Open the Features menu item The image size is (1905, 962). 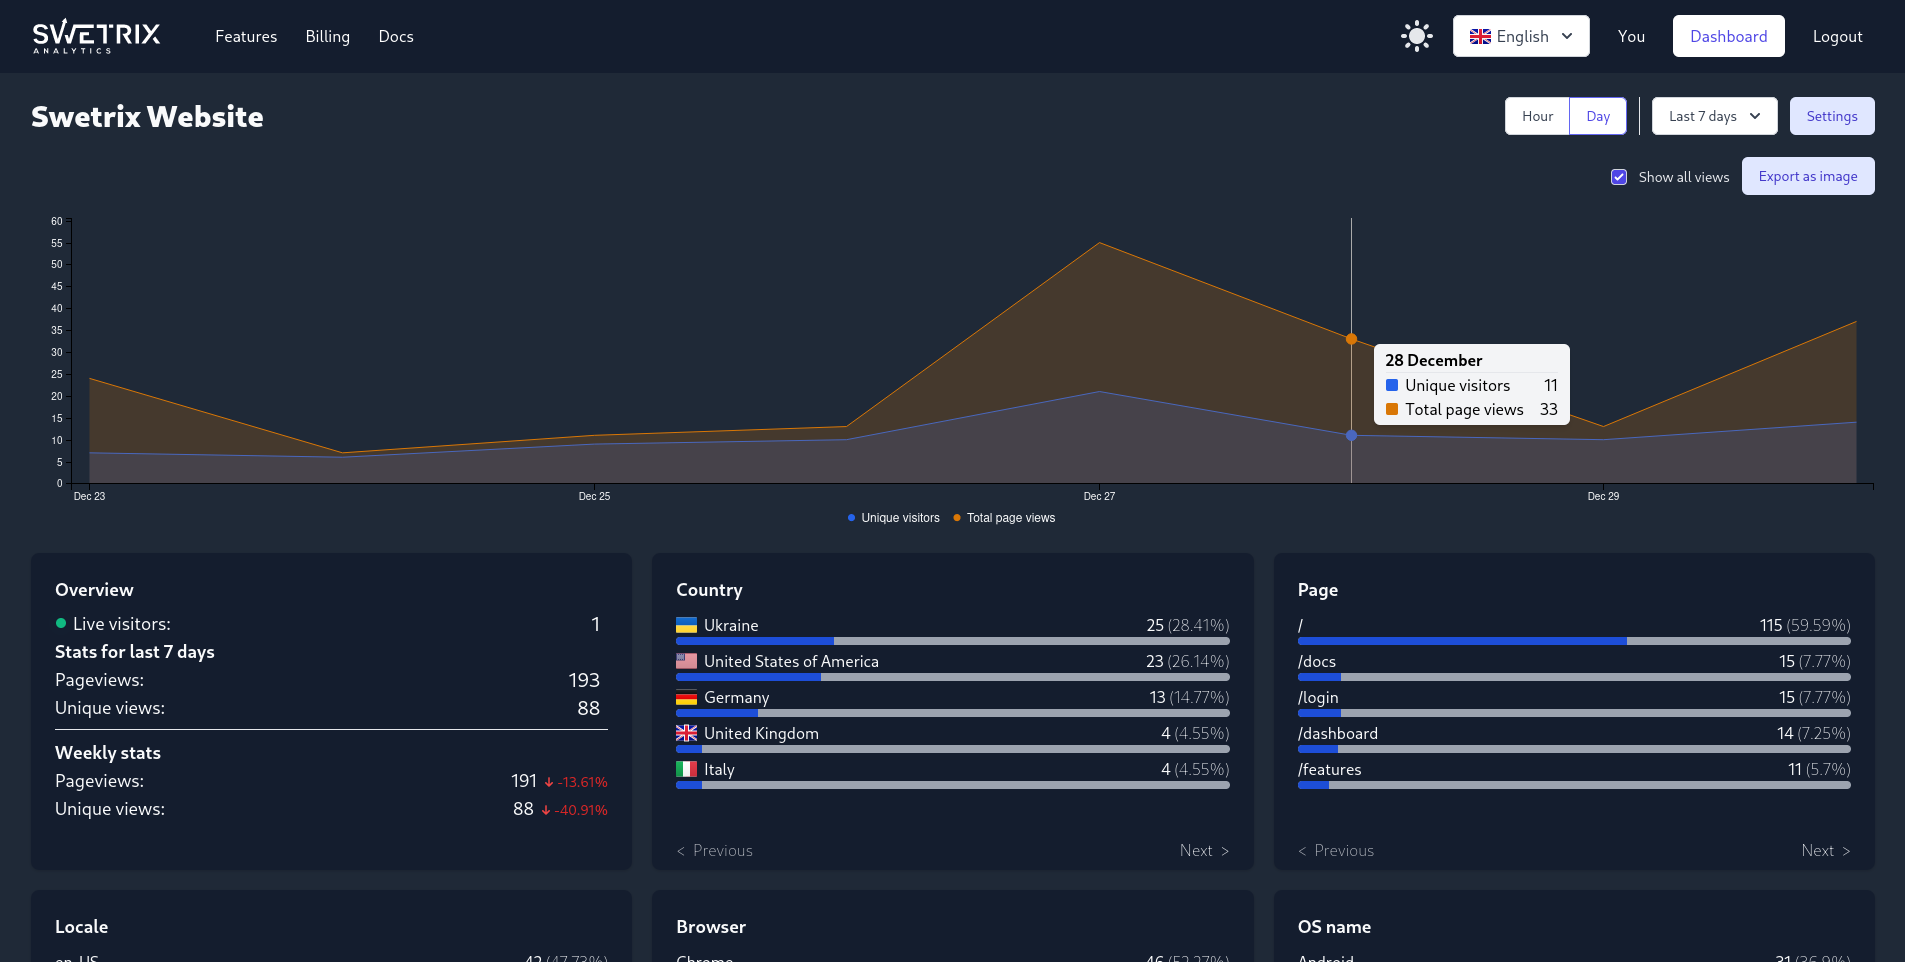click(246, 36)
